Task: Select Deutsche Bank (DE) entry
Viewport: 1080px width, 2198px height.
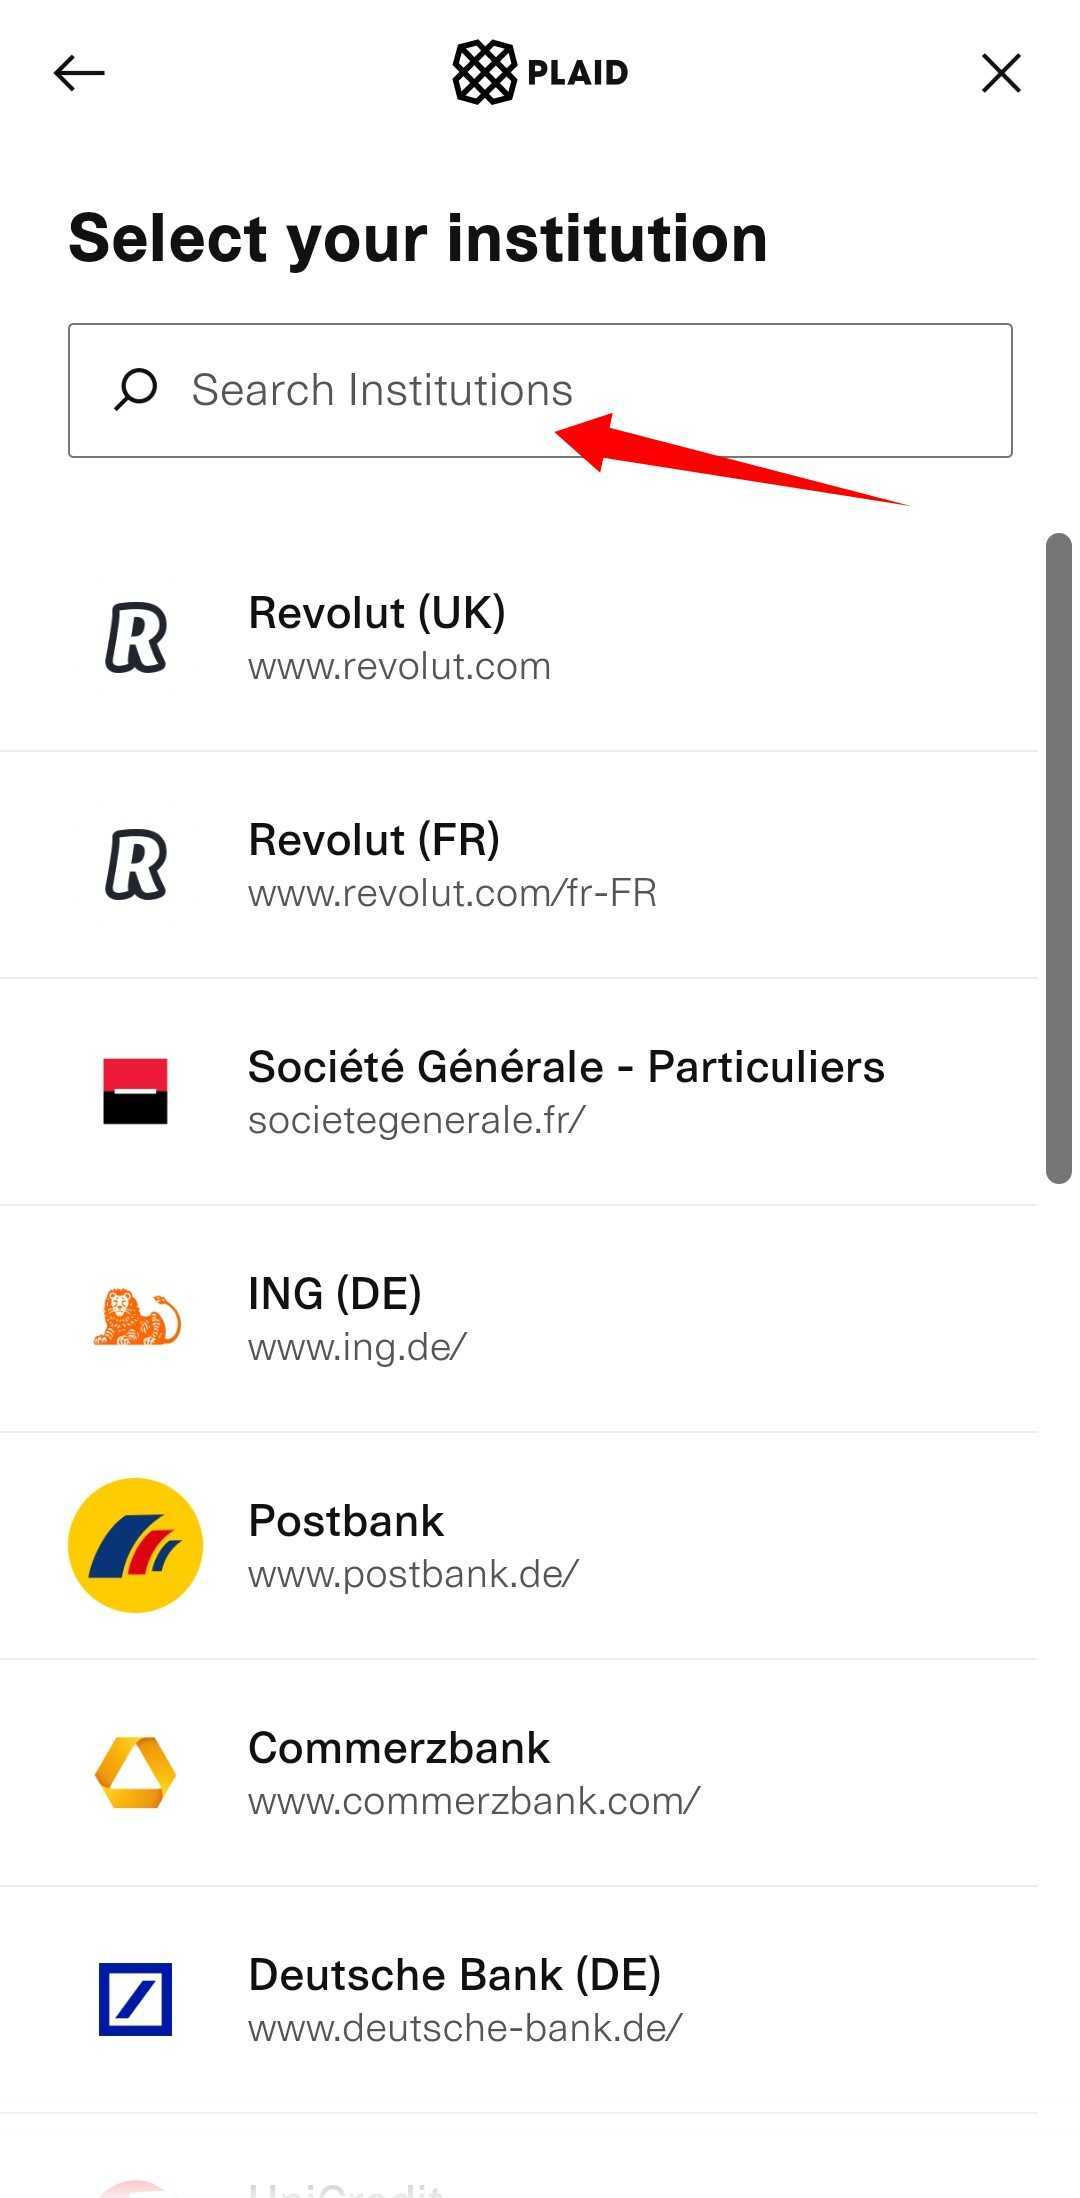Action: click(x=519, y=2000)
